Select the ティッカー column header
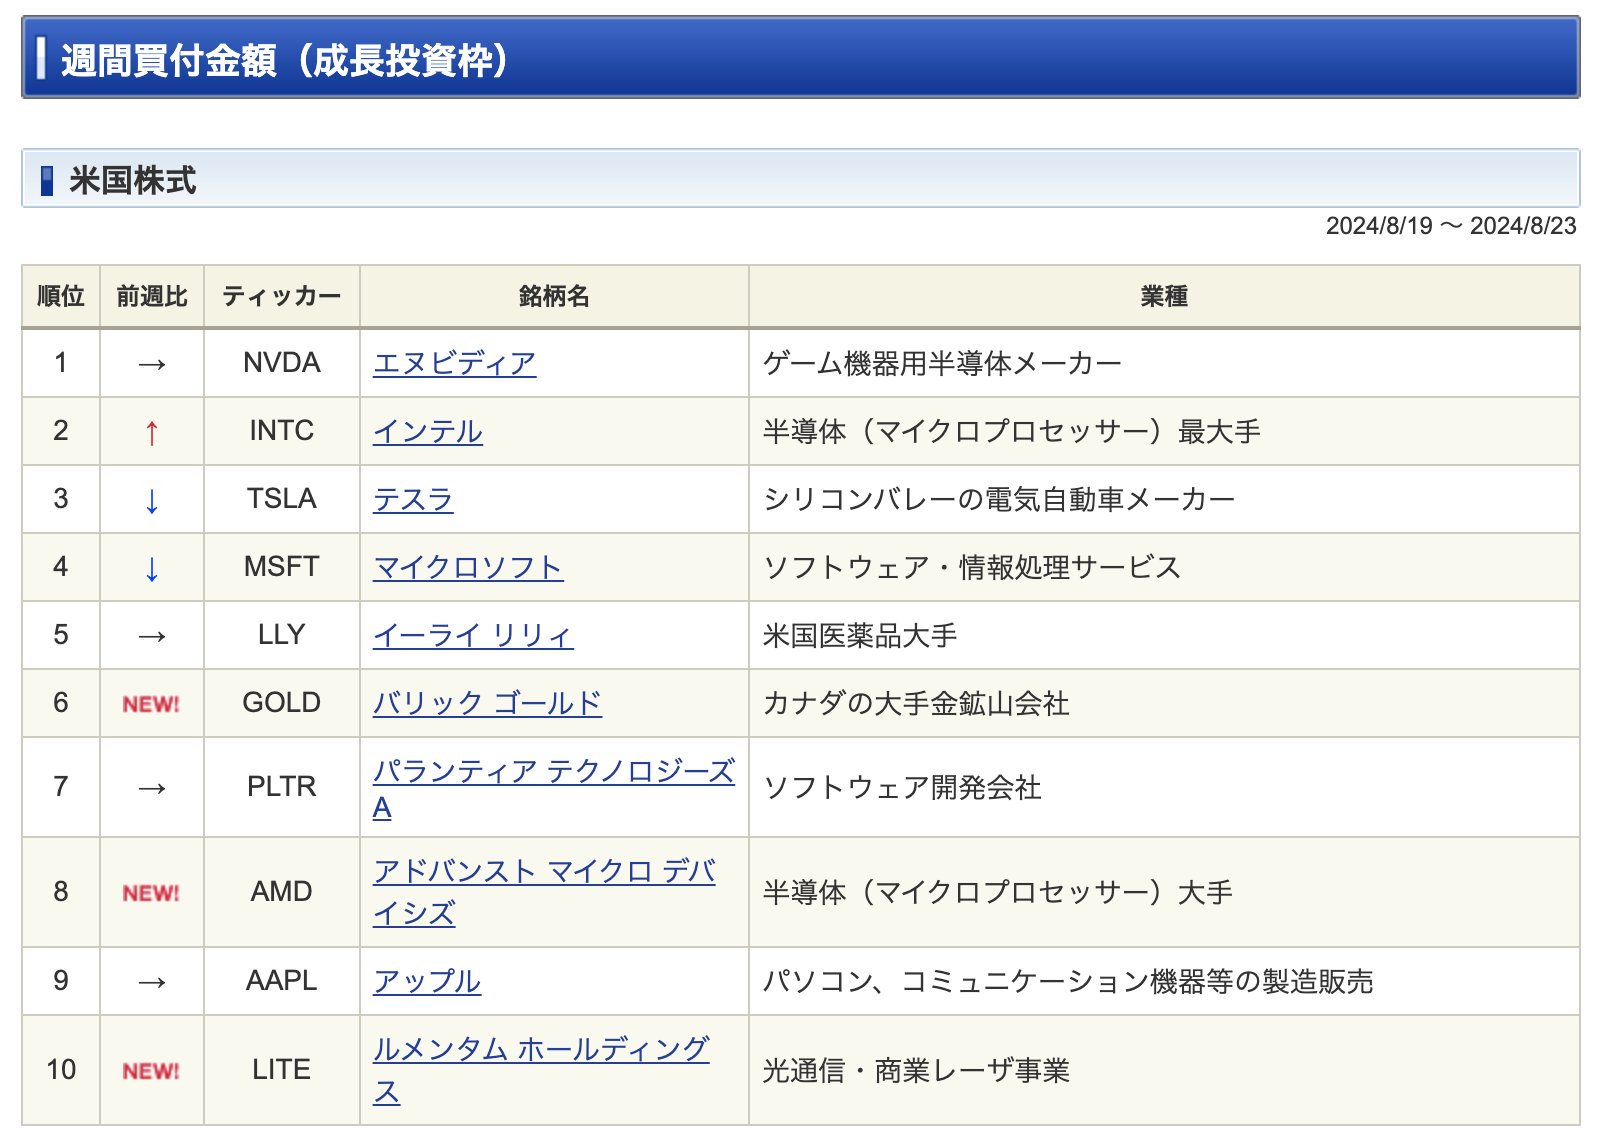The width and height of the screenshot is (1600, 1146). click(282, 296)
